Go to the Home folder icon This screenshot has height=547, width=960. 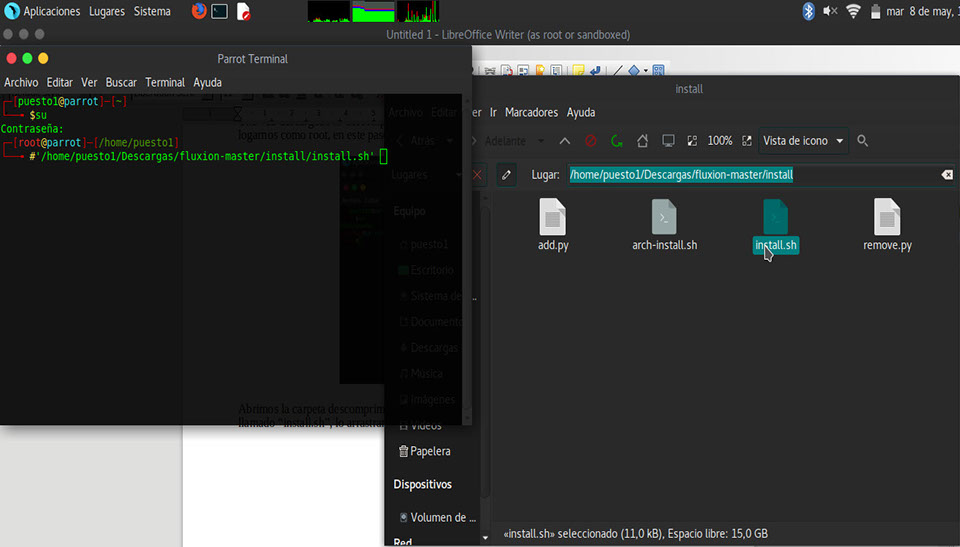click(x=643, y=141)
